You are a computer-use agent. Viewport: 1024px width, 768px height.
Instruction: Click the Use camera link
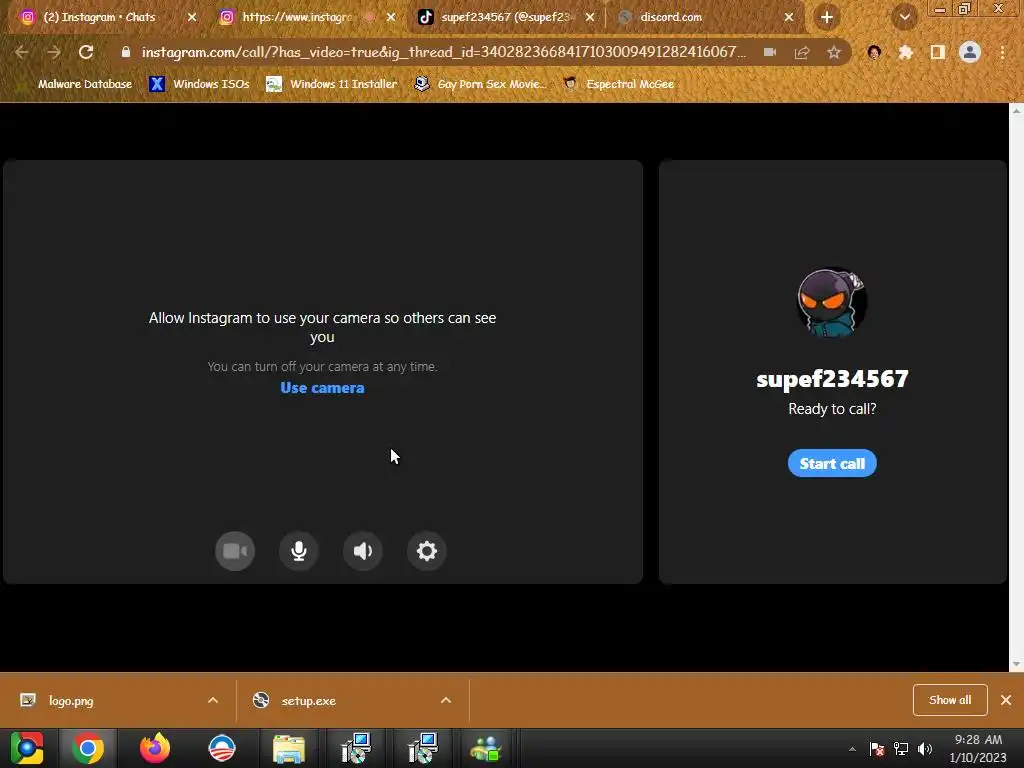[323, 388]
